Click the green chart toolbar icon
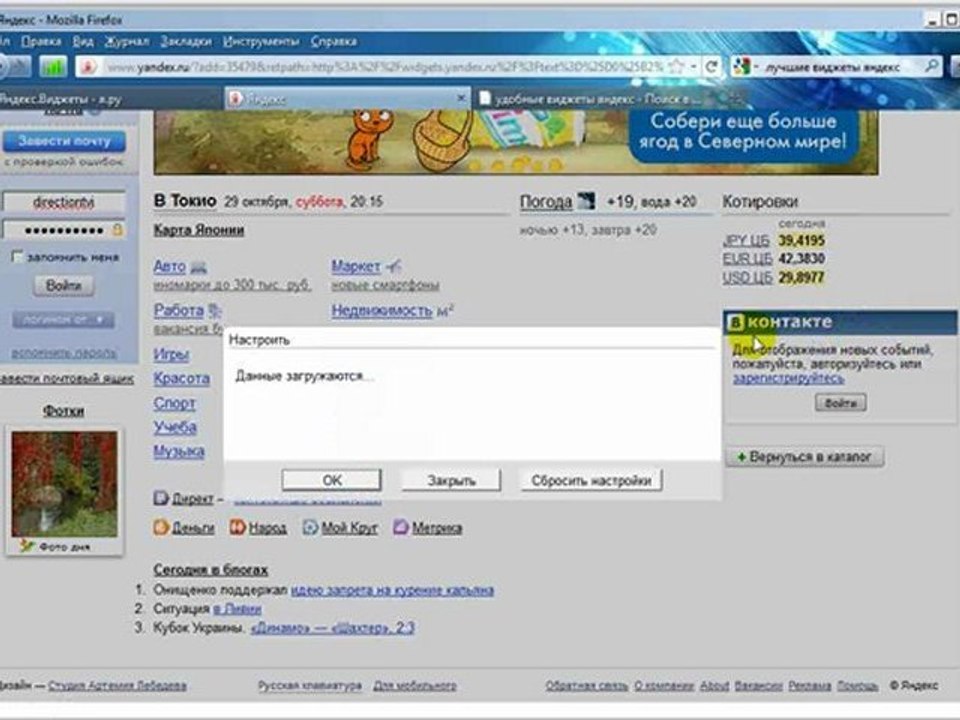 click(x=53, y=67)
